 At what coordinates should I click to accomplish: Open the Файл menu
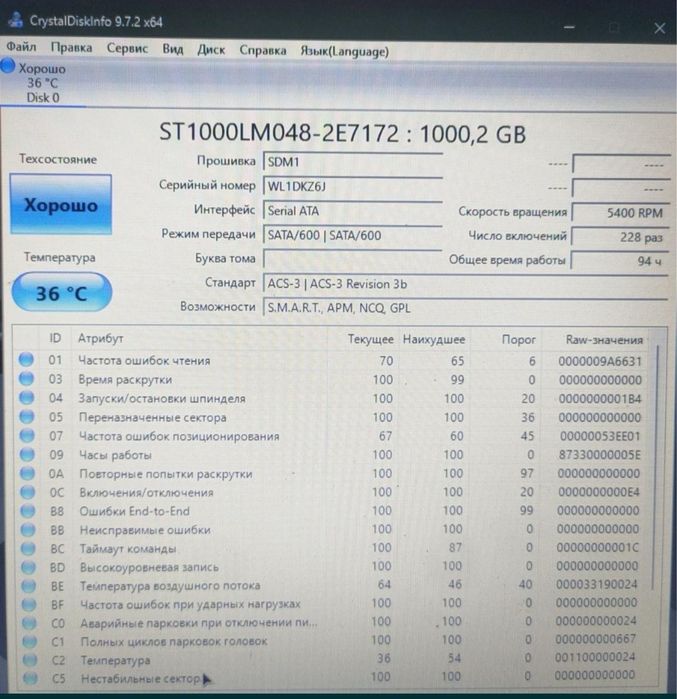(21, 46)
